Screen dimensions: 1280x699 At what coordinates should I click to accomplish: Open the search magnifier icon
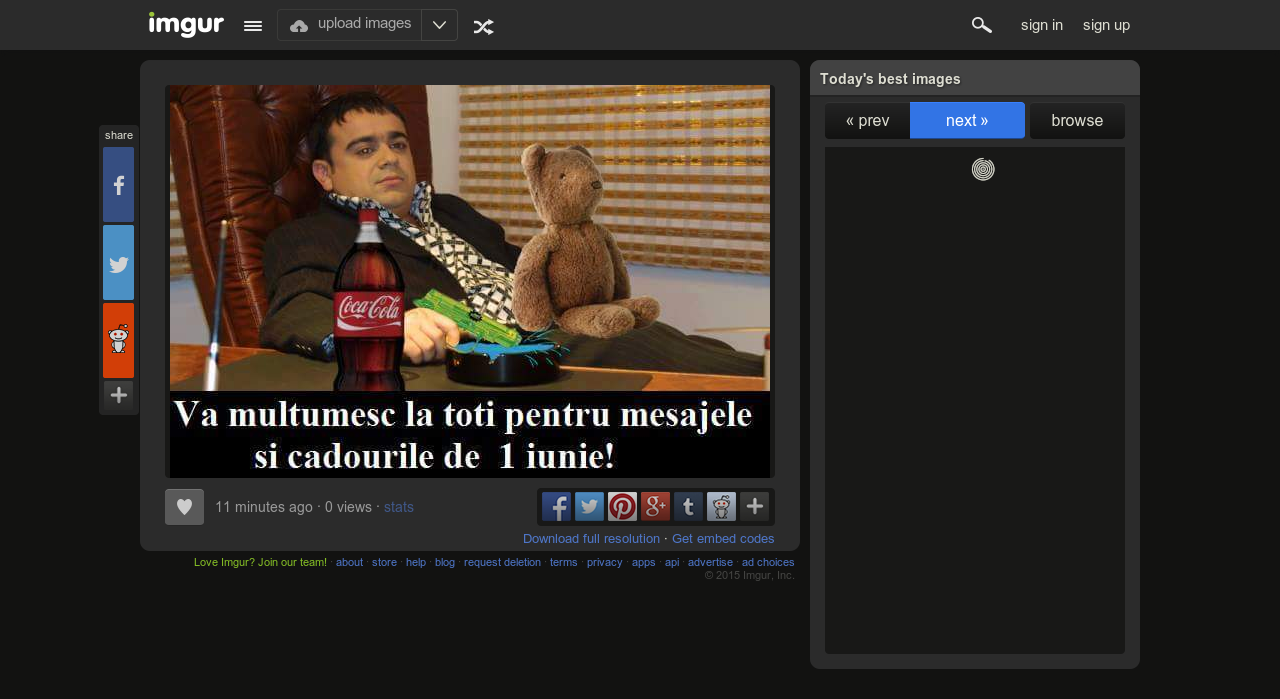[982, 25]
